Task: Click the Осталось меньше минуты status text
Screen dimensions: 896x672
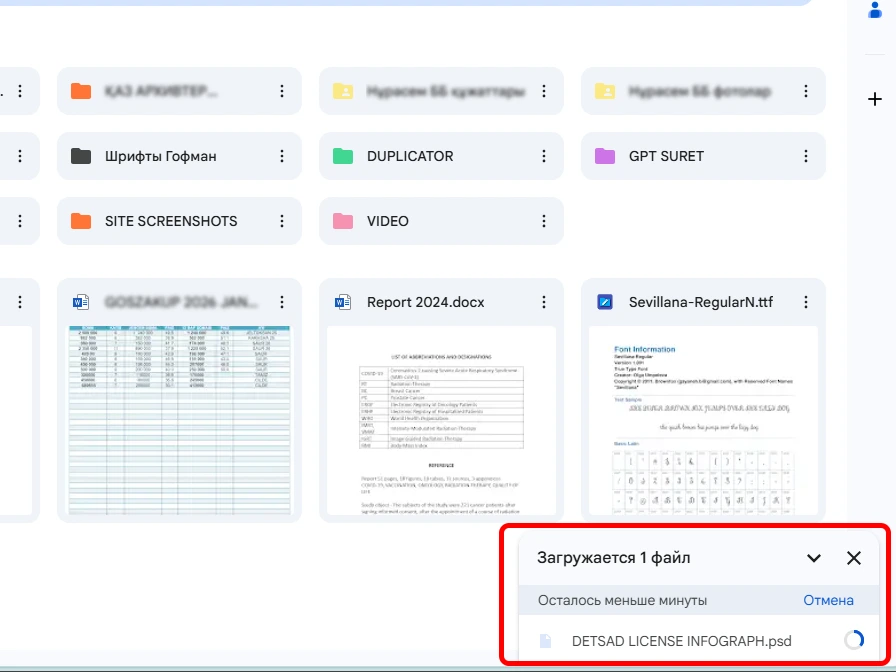Action: (x=622, y=600)
